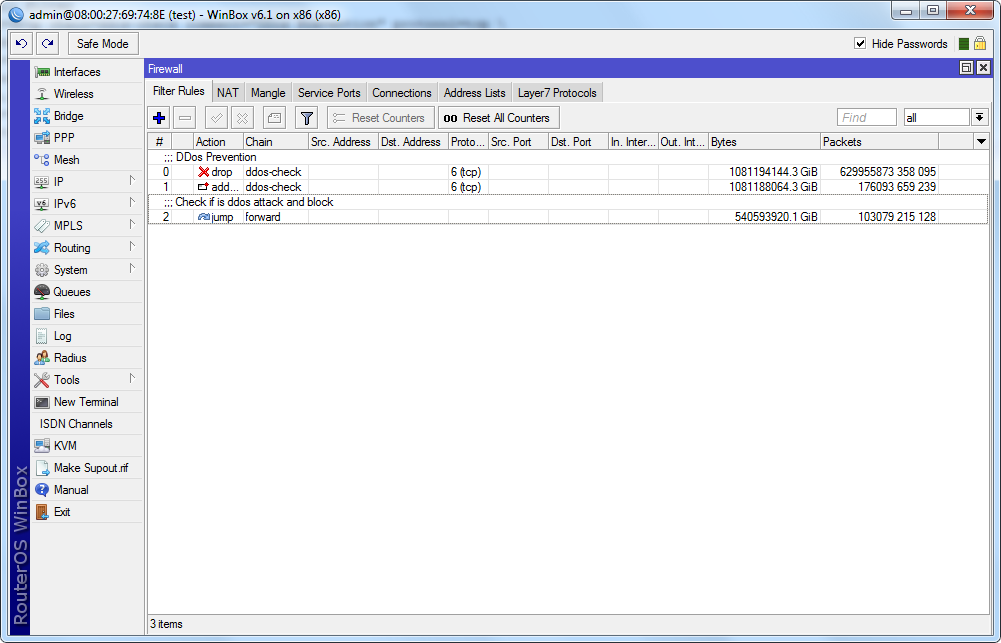Expand the System submenu
The image size is (1001, 643).
(87, 270)
